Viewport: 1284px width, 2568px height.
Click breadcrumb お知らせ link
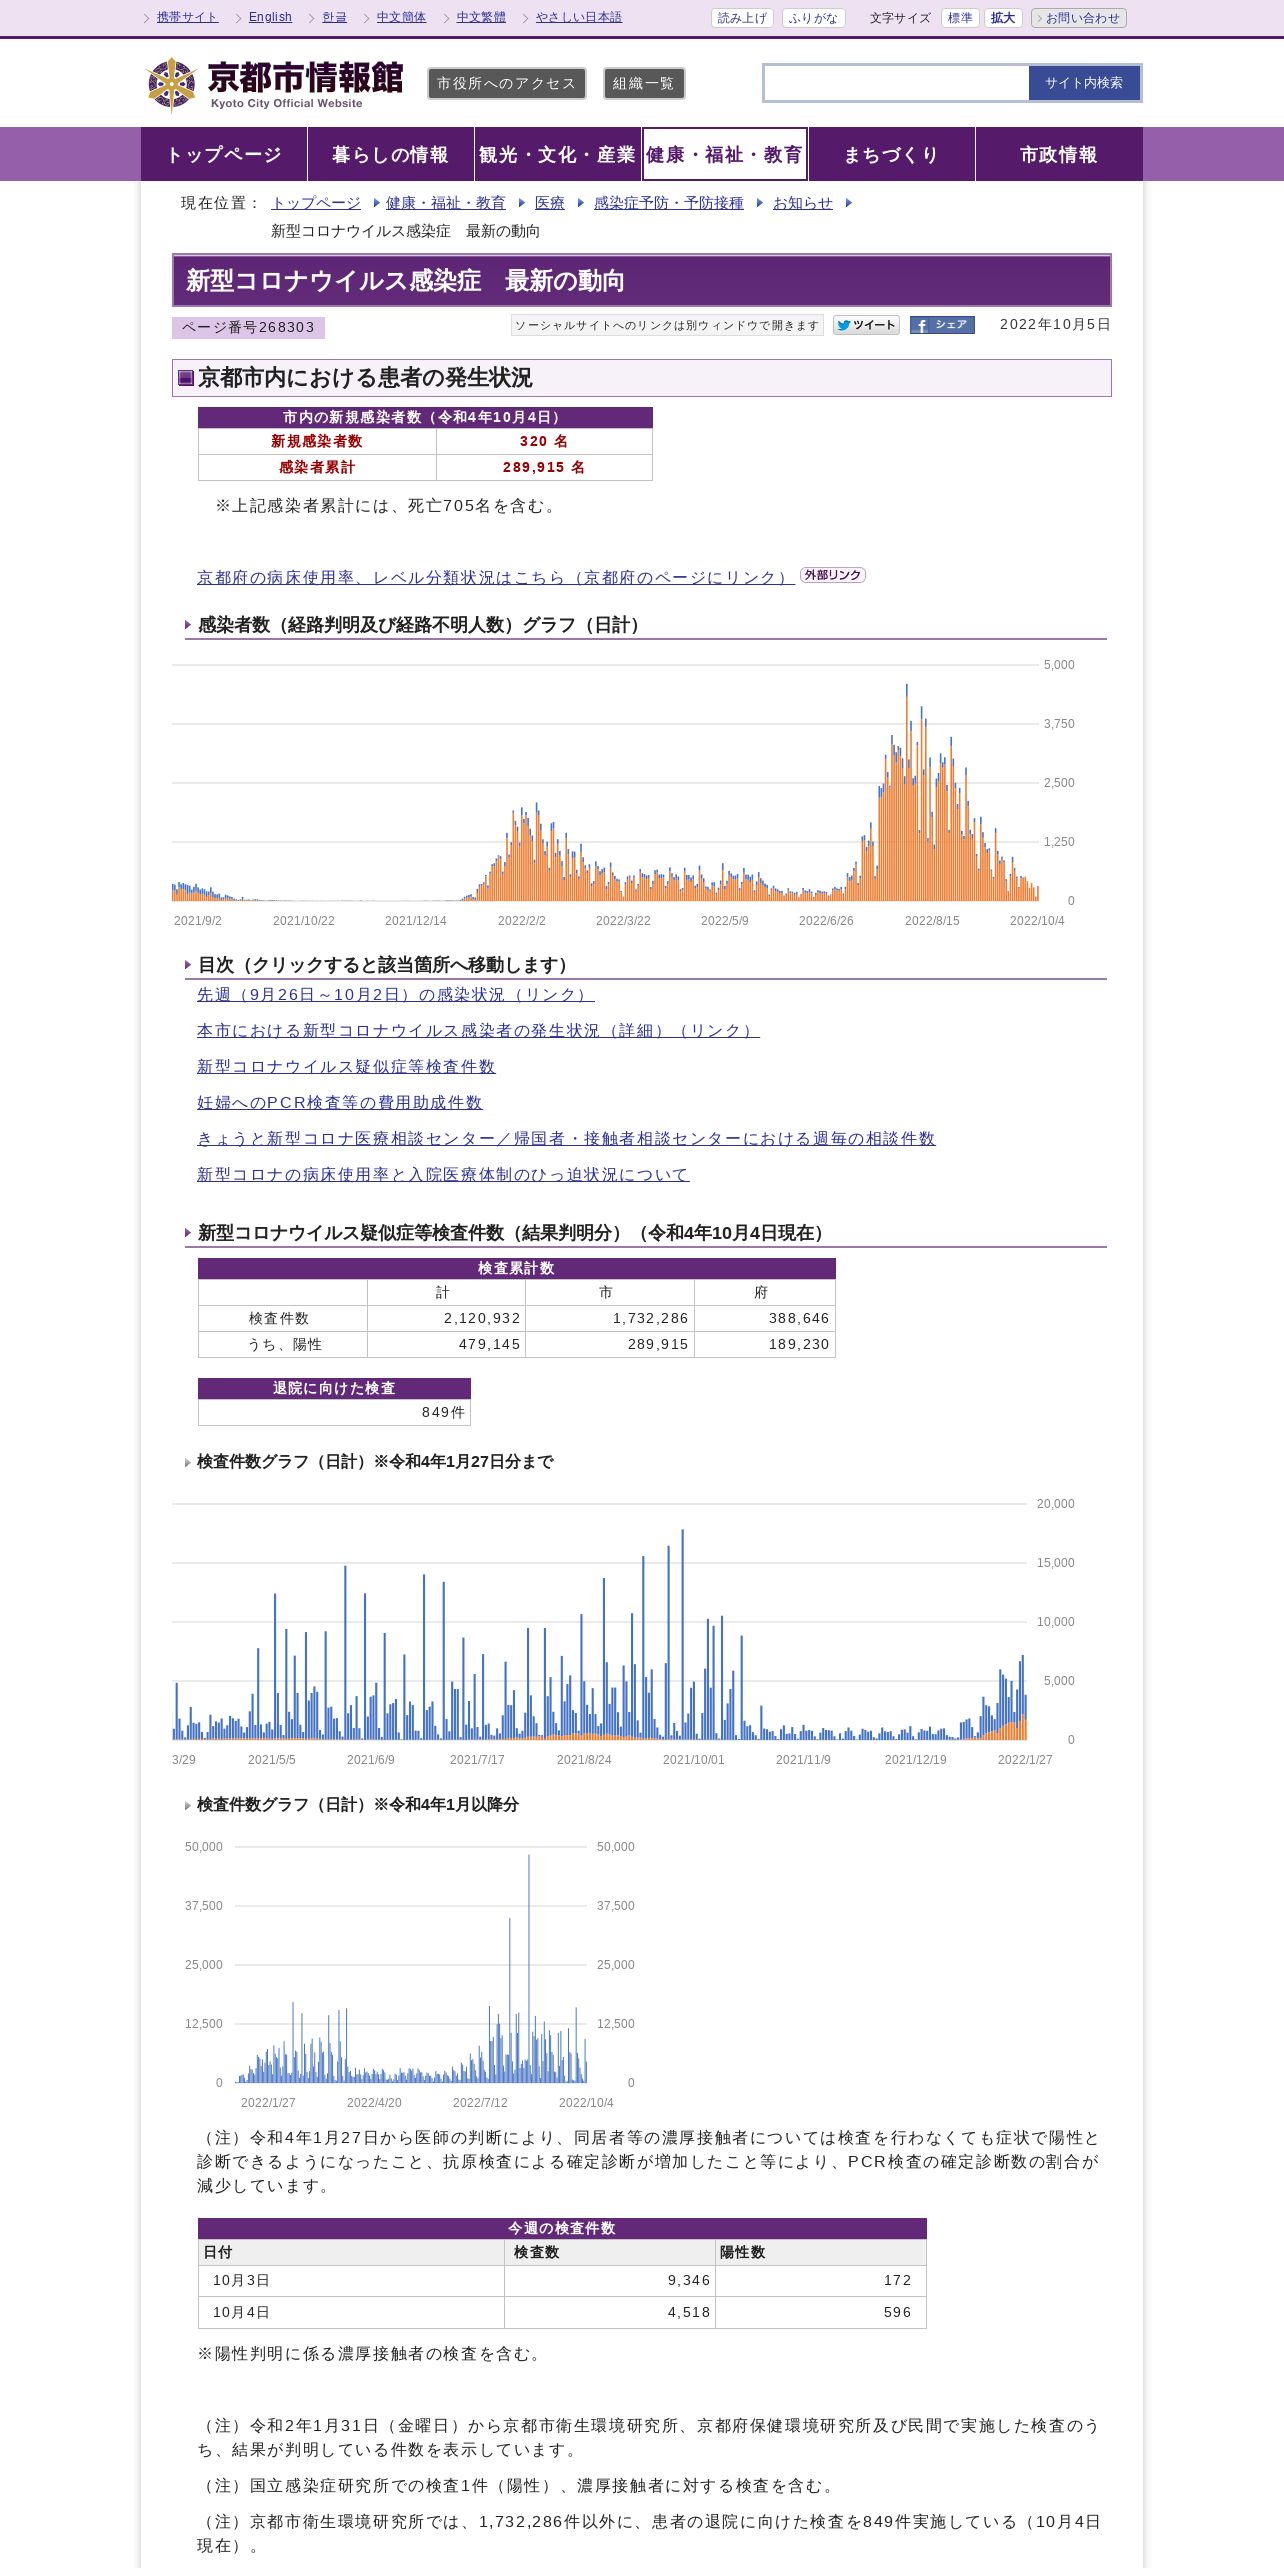click(x=803, y=203)
